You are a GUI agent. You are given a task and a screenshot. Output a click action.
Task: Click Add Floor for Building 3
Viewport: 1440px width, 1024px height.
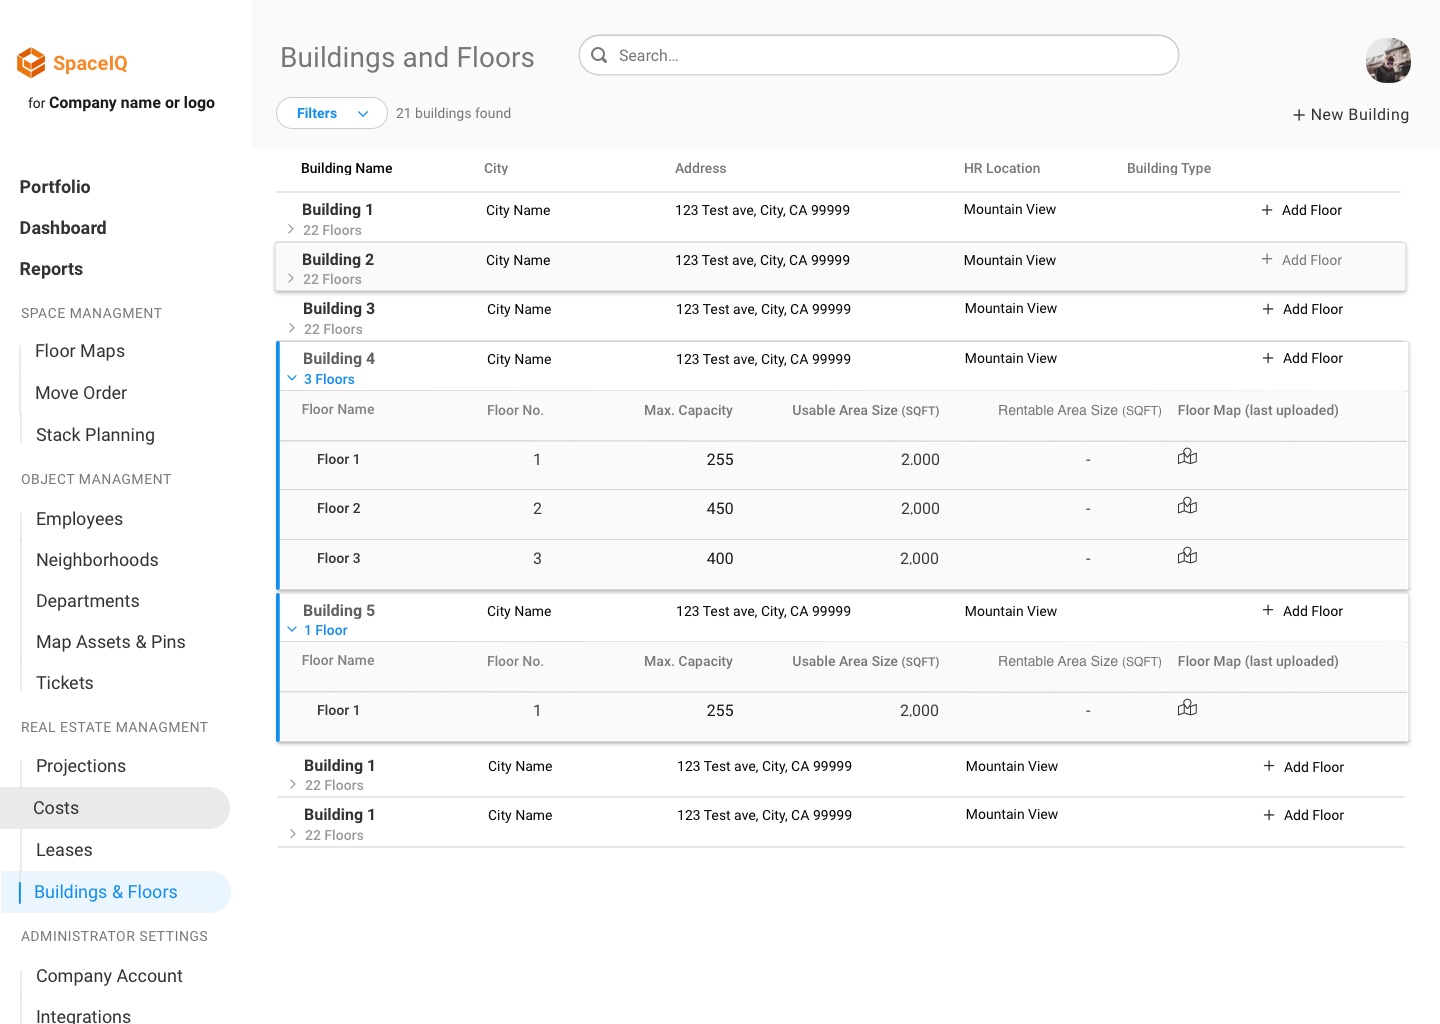(x=1302, y=309)
